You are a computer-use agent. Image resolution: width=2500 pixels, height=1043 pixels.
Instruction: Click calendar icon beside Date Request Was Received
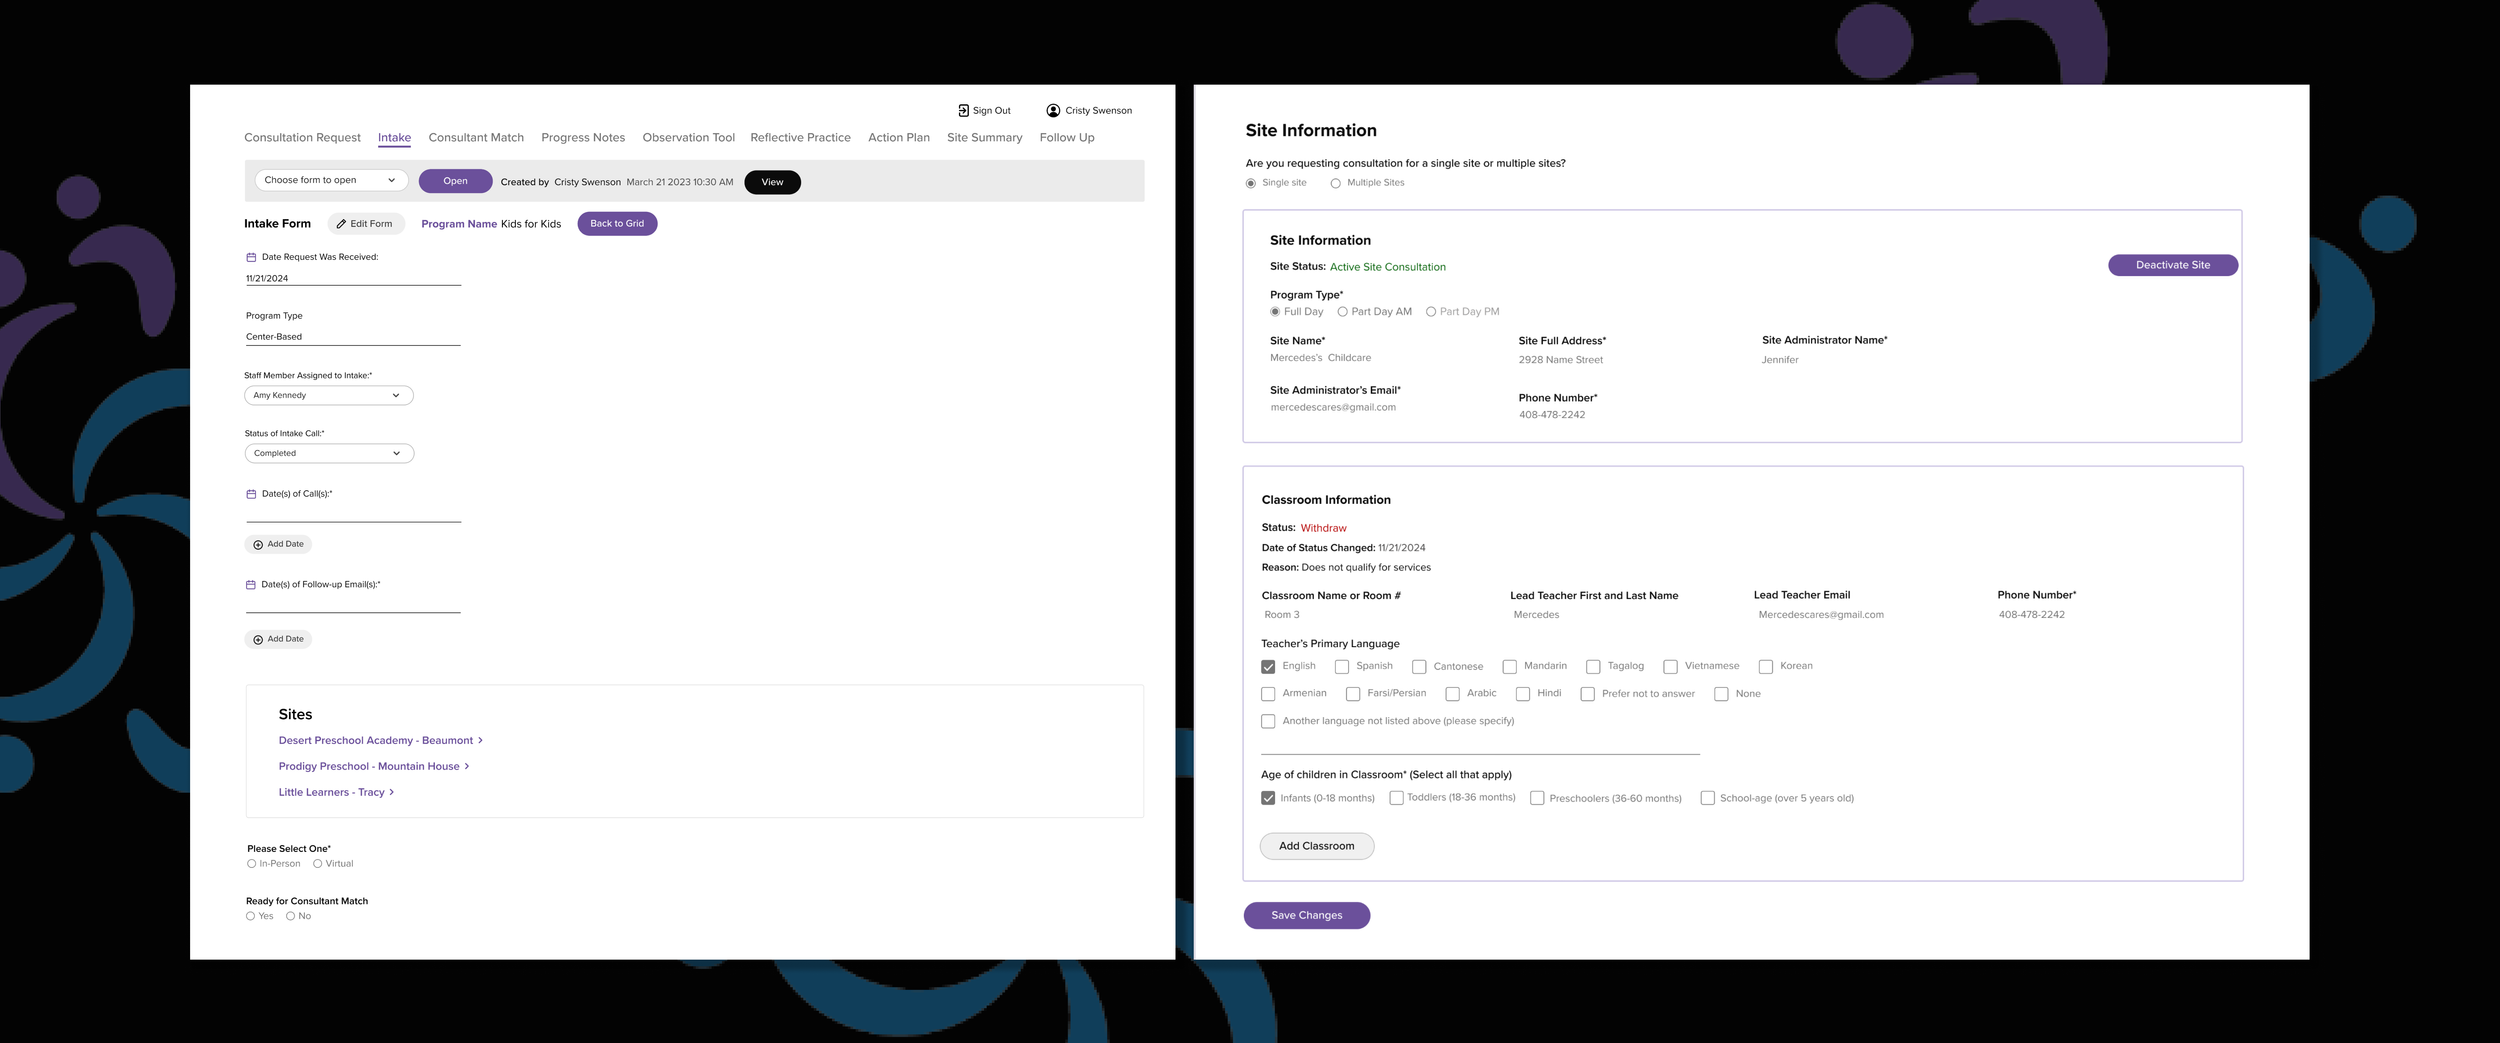click(251, 257)
